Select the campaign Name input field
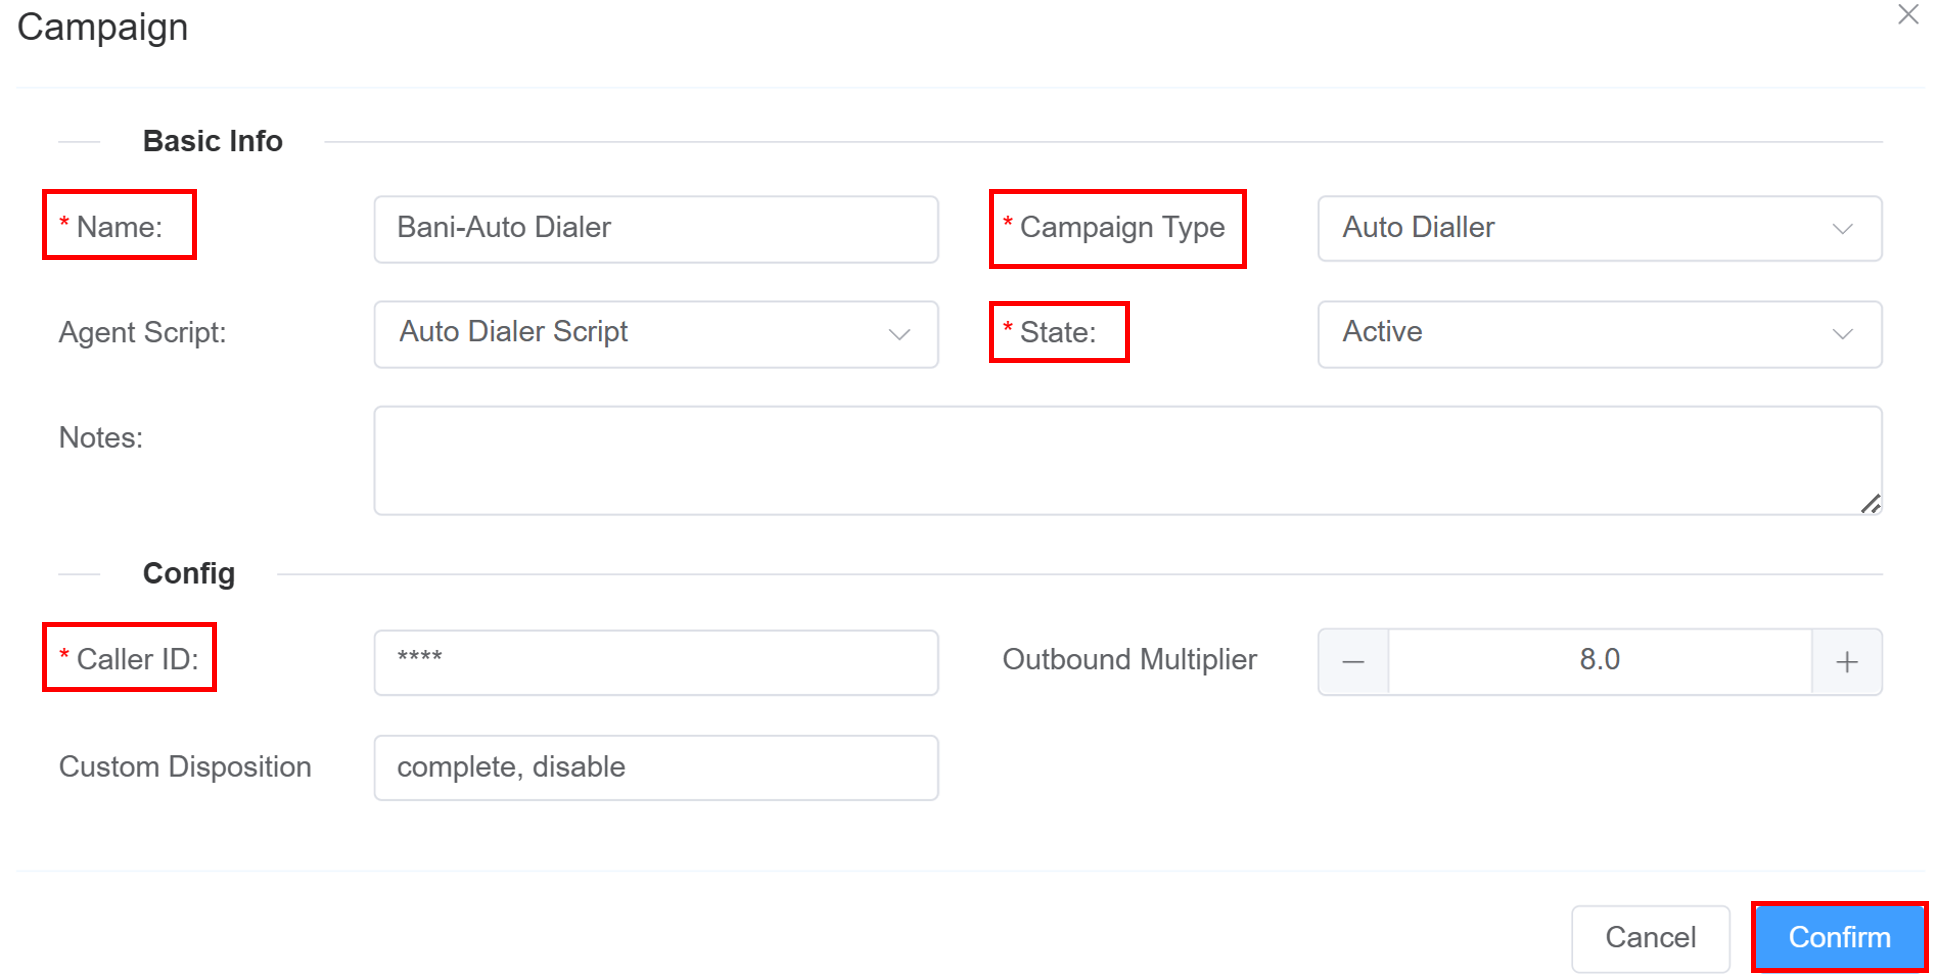This screenshot has height=979, width=1938. tap(655, 228)
